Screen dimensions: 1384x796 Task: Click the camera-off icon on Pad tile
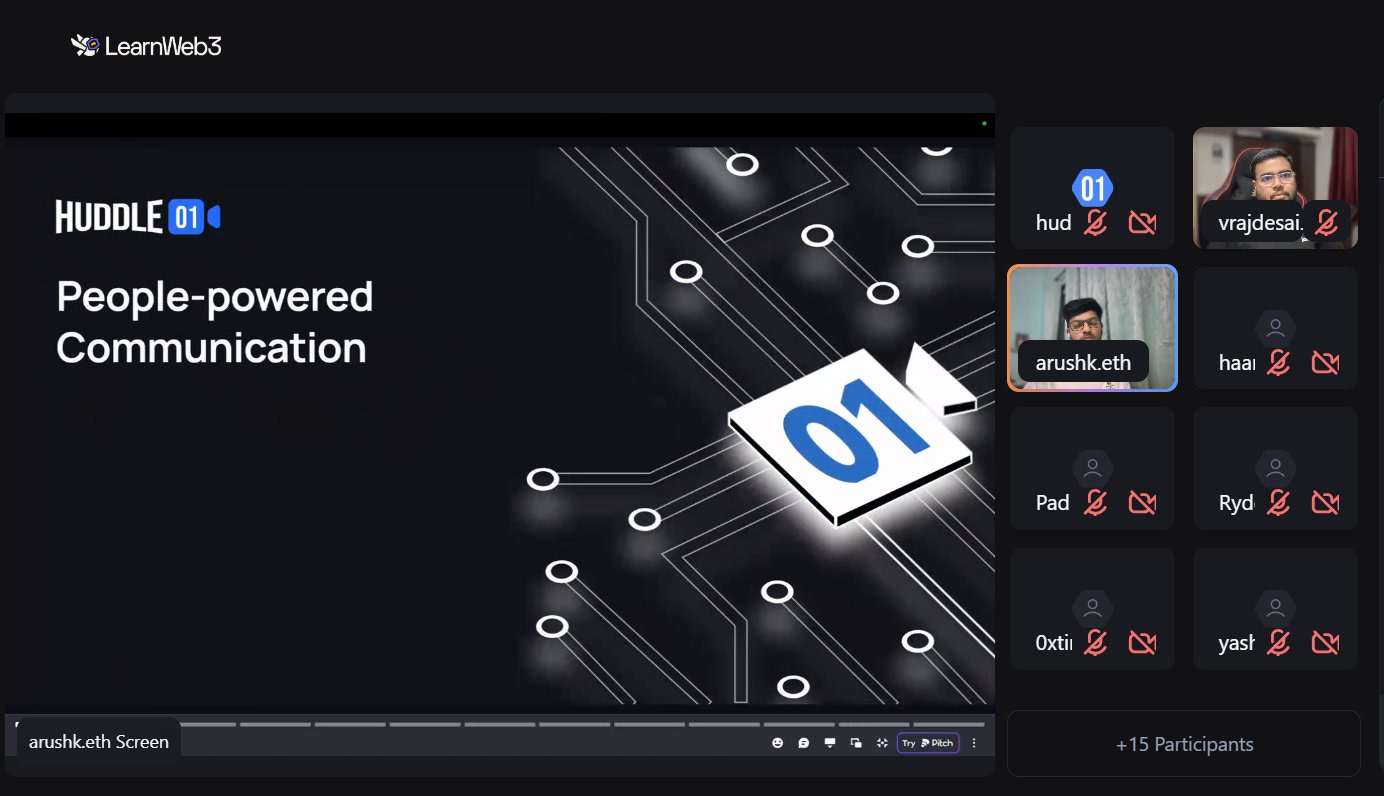click(x=1142, y=502)
